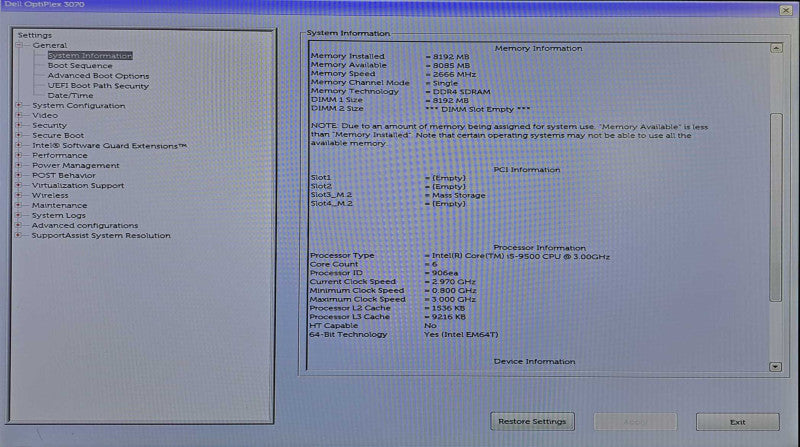Select the Performance category
The image size is (800, 447).
59,155
